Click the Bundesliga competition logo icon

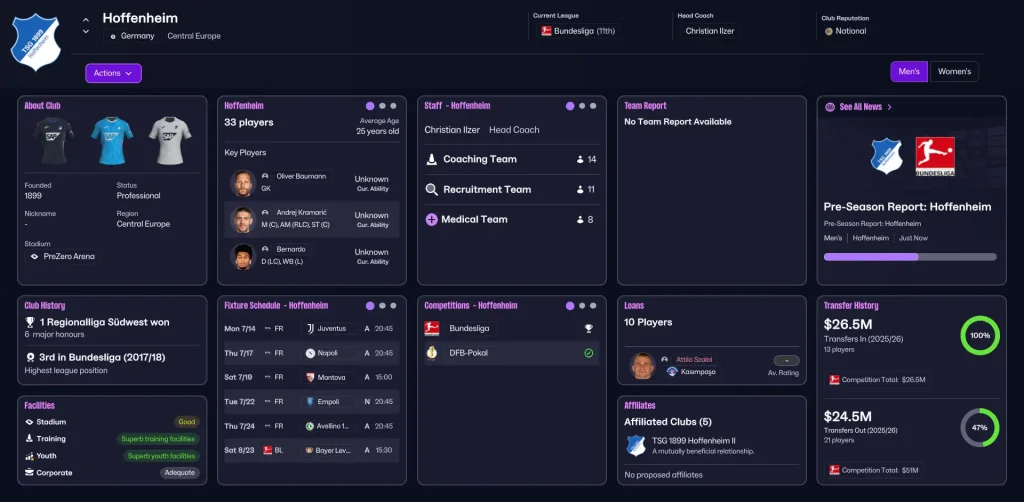pyautogui.click(x=432, y=328)
